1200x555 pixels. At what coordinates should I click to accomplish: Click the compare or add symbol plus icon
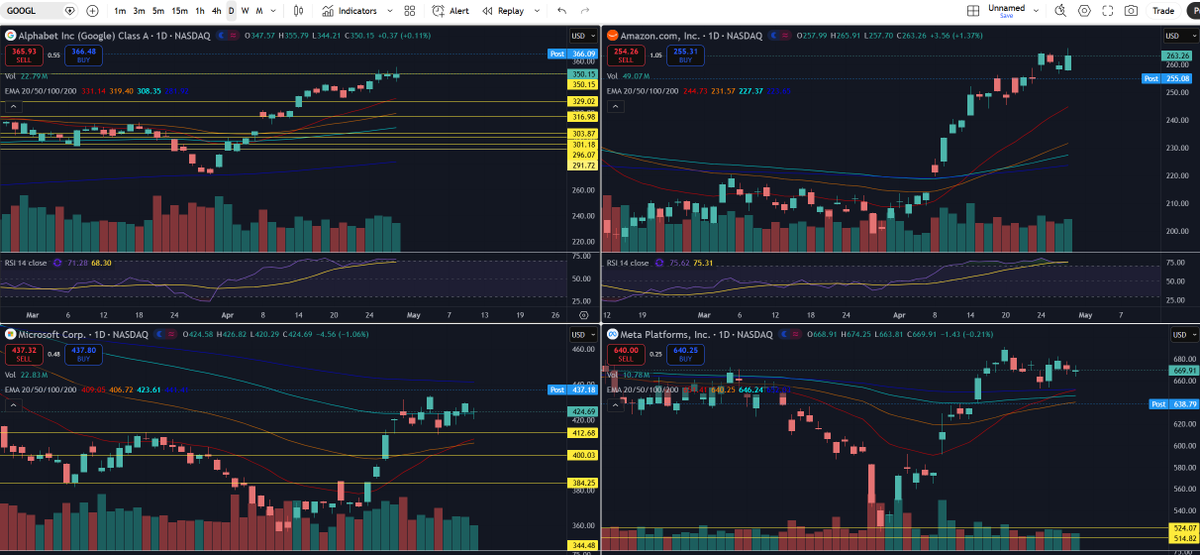92,10
